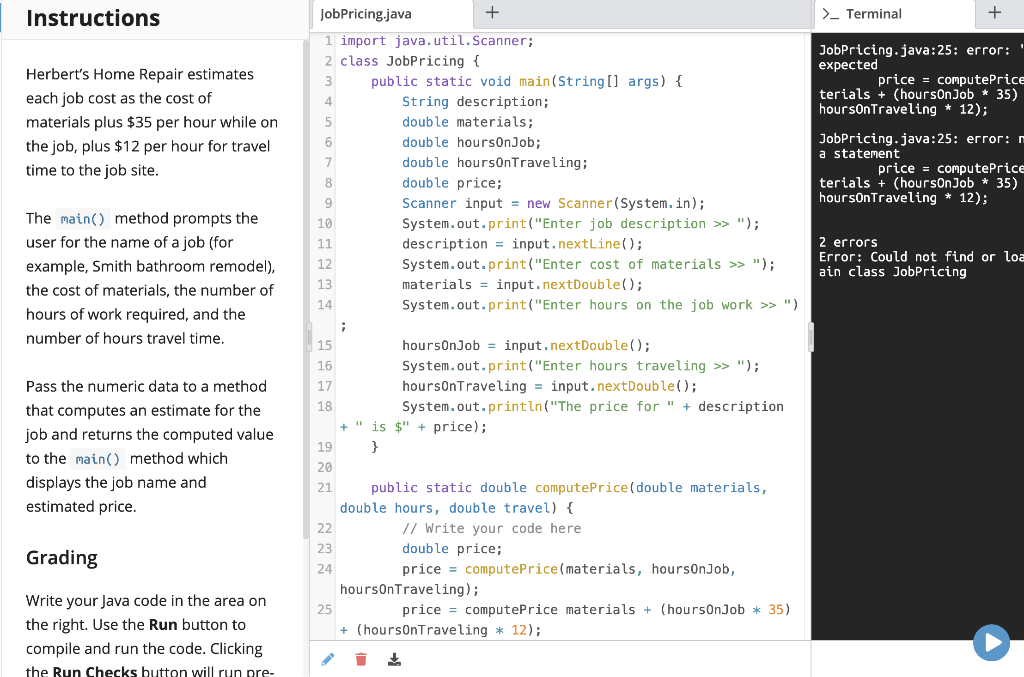Click the red trash delete icon
This screenshot has height=677, width=1024.
tap(360, 658)
